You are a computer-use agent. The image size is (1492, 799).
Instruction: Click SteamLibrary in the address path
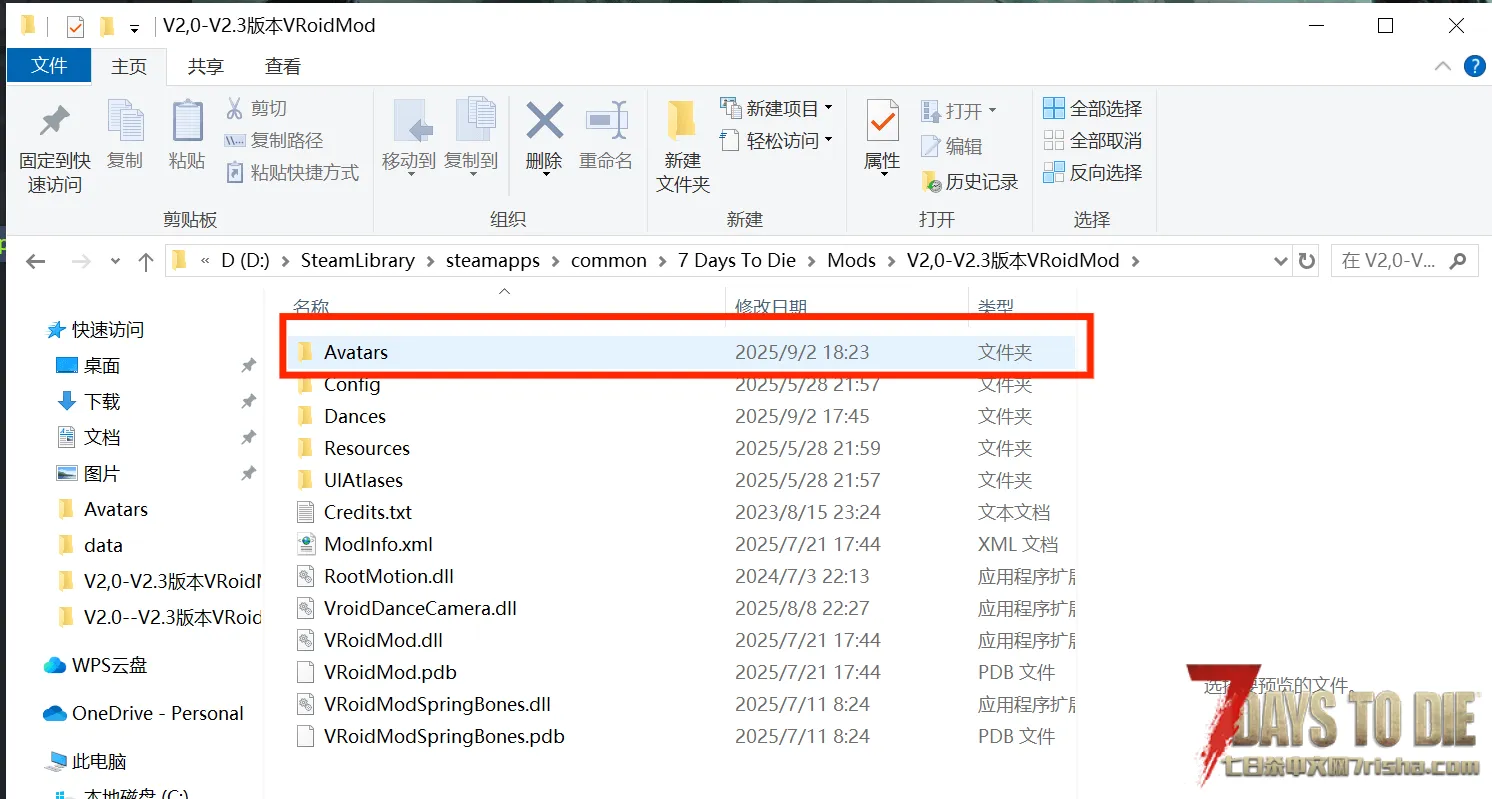(358, 261)
